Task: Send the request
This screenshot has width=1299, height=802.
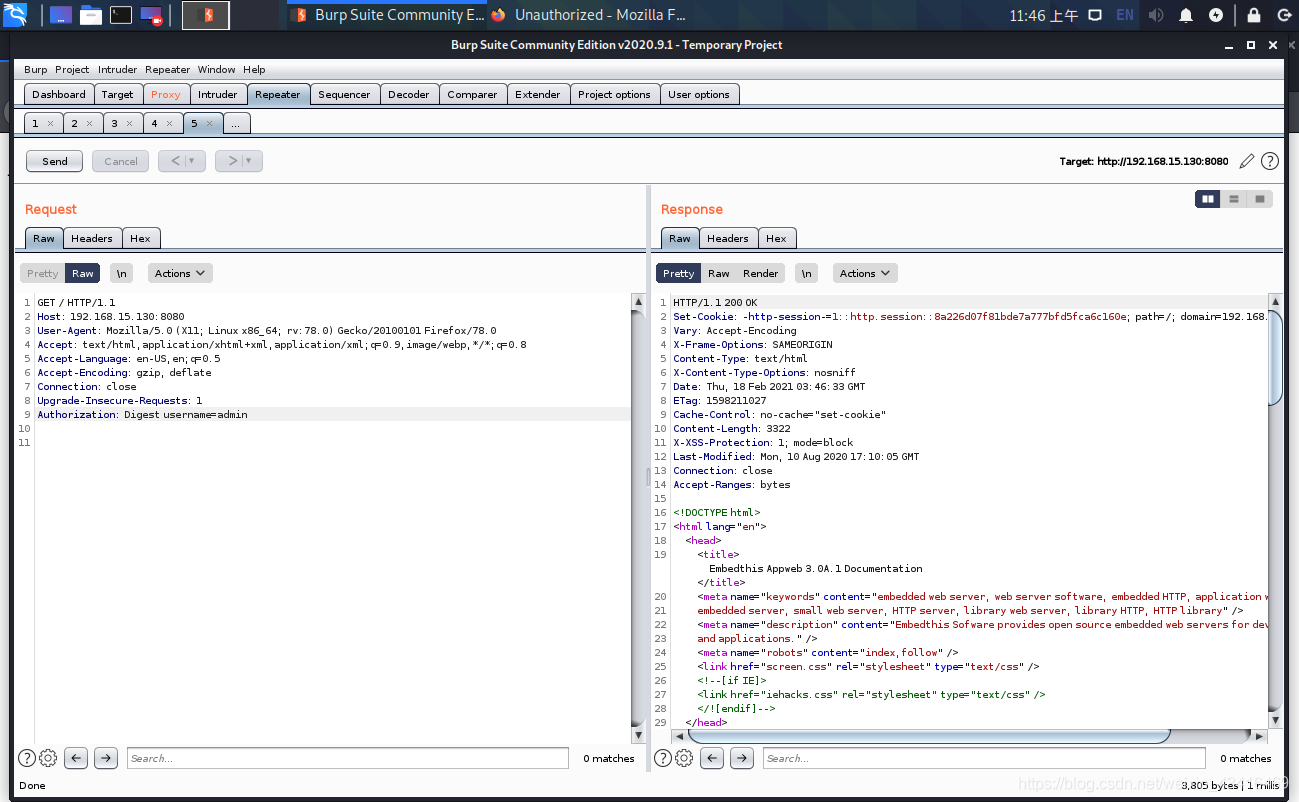Action: click(55, 161)
